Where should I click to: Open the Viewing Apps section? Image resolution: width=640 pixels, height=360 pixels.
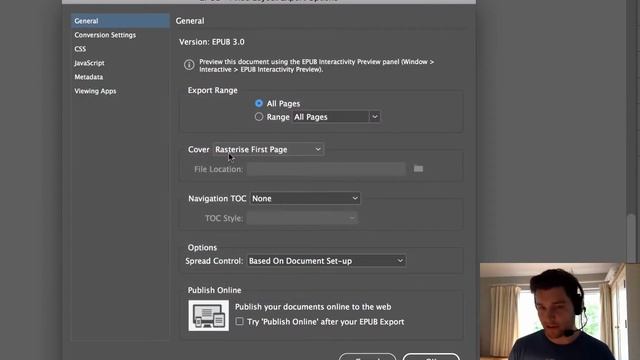(95, 91)
